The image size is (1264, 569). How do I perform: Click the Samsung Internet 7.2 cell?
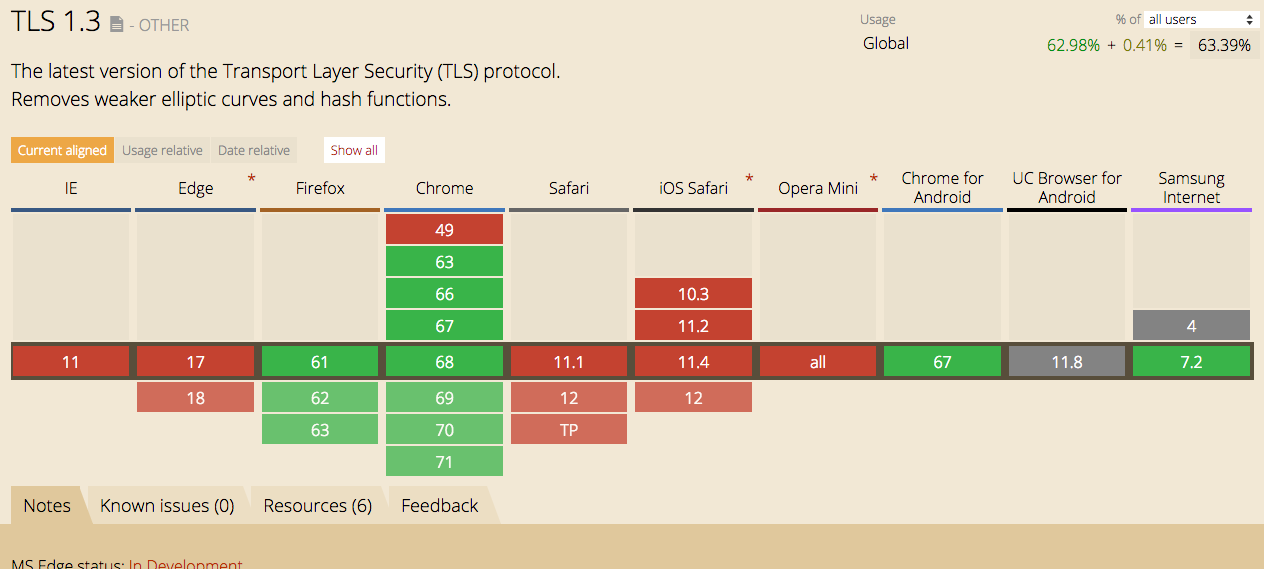(x=1191, y=362)
